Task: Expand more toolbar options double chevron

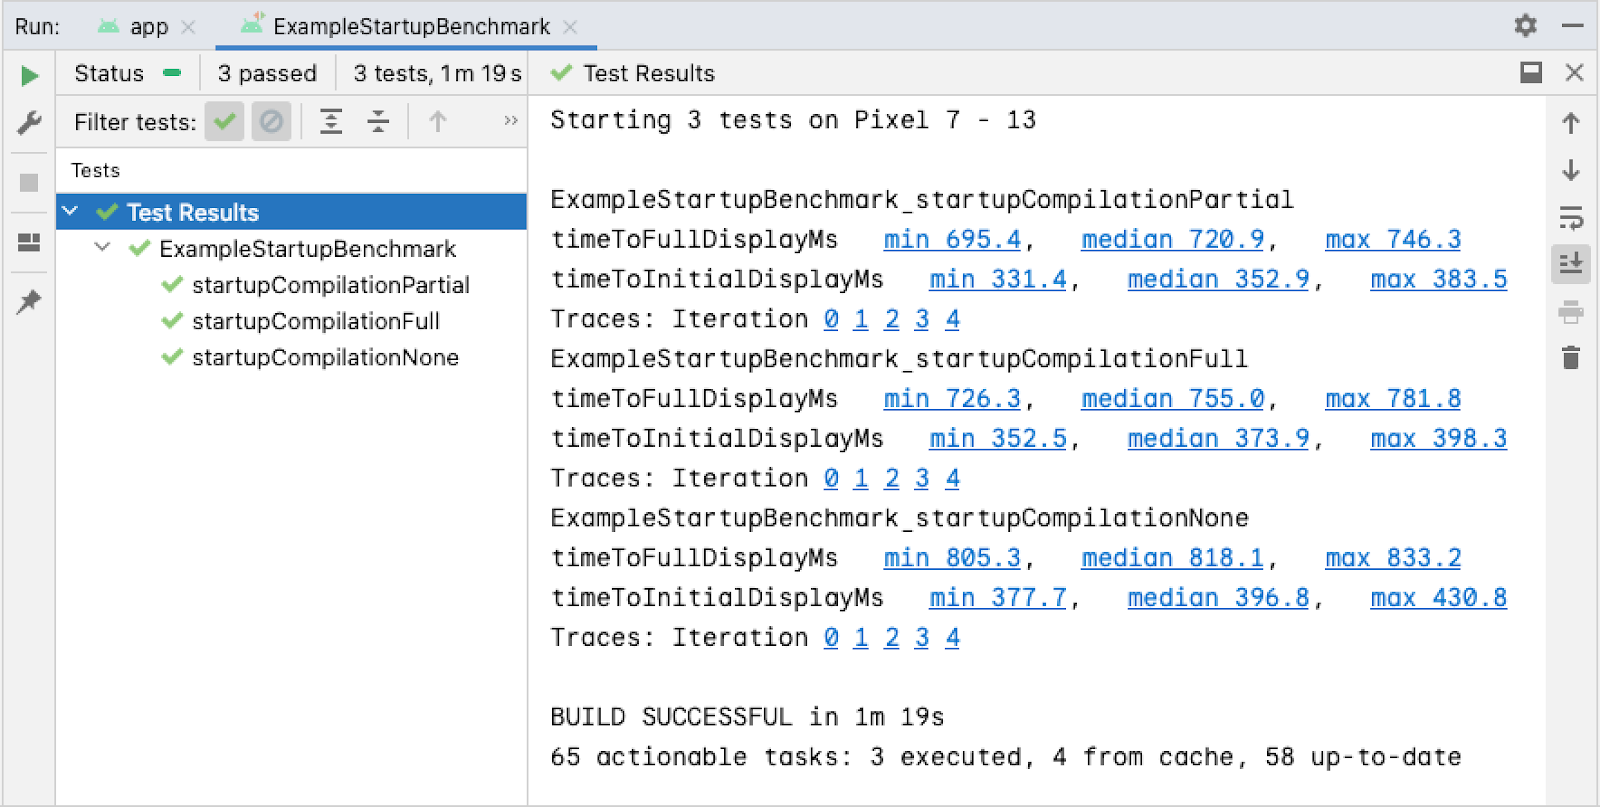Action: pos(511,121)
